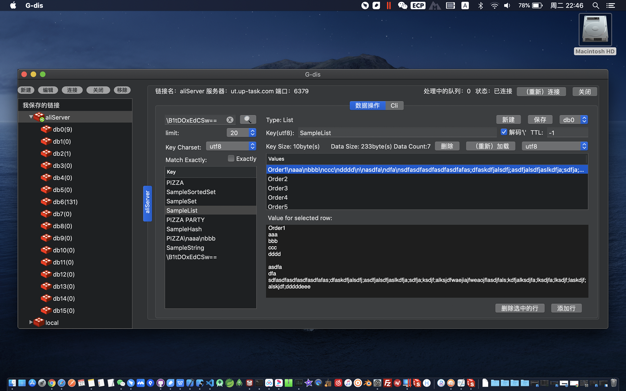The image size is (626, 391).
Task: Click the 连接 button above saved links
Action: click(72, 90)
